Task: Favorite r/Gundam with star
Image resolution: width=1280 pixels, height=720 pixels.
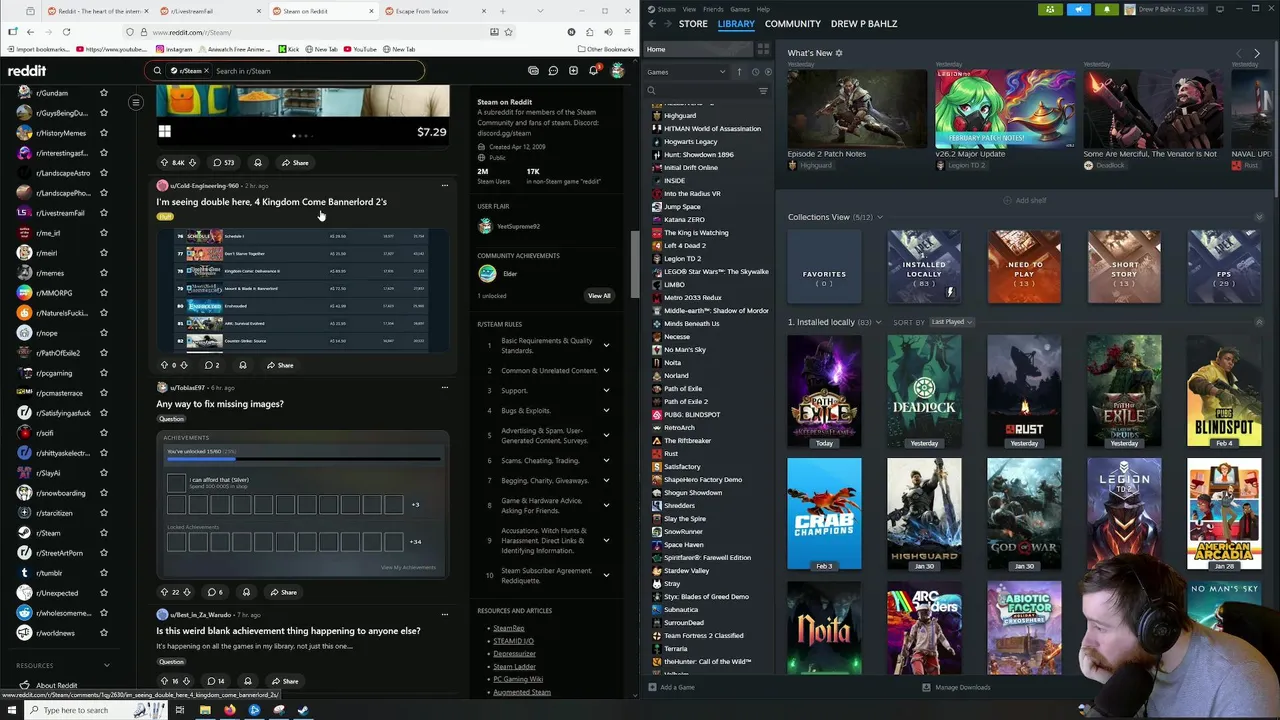Action: 103,93
